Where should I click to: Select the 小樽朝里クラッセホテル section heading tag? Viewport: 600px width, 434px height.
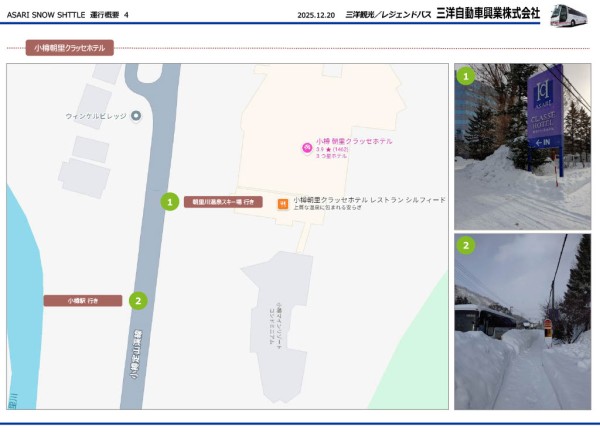click(x=68, y=47)
